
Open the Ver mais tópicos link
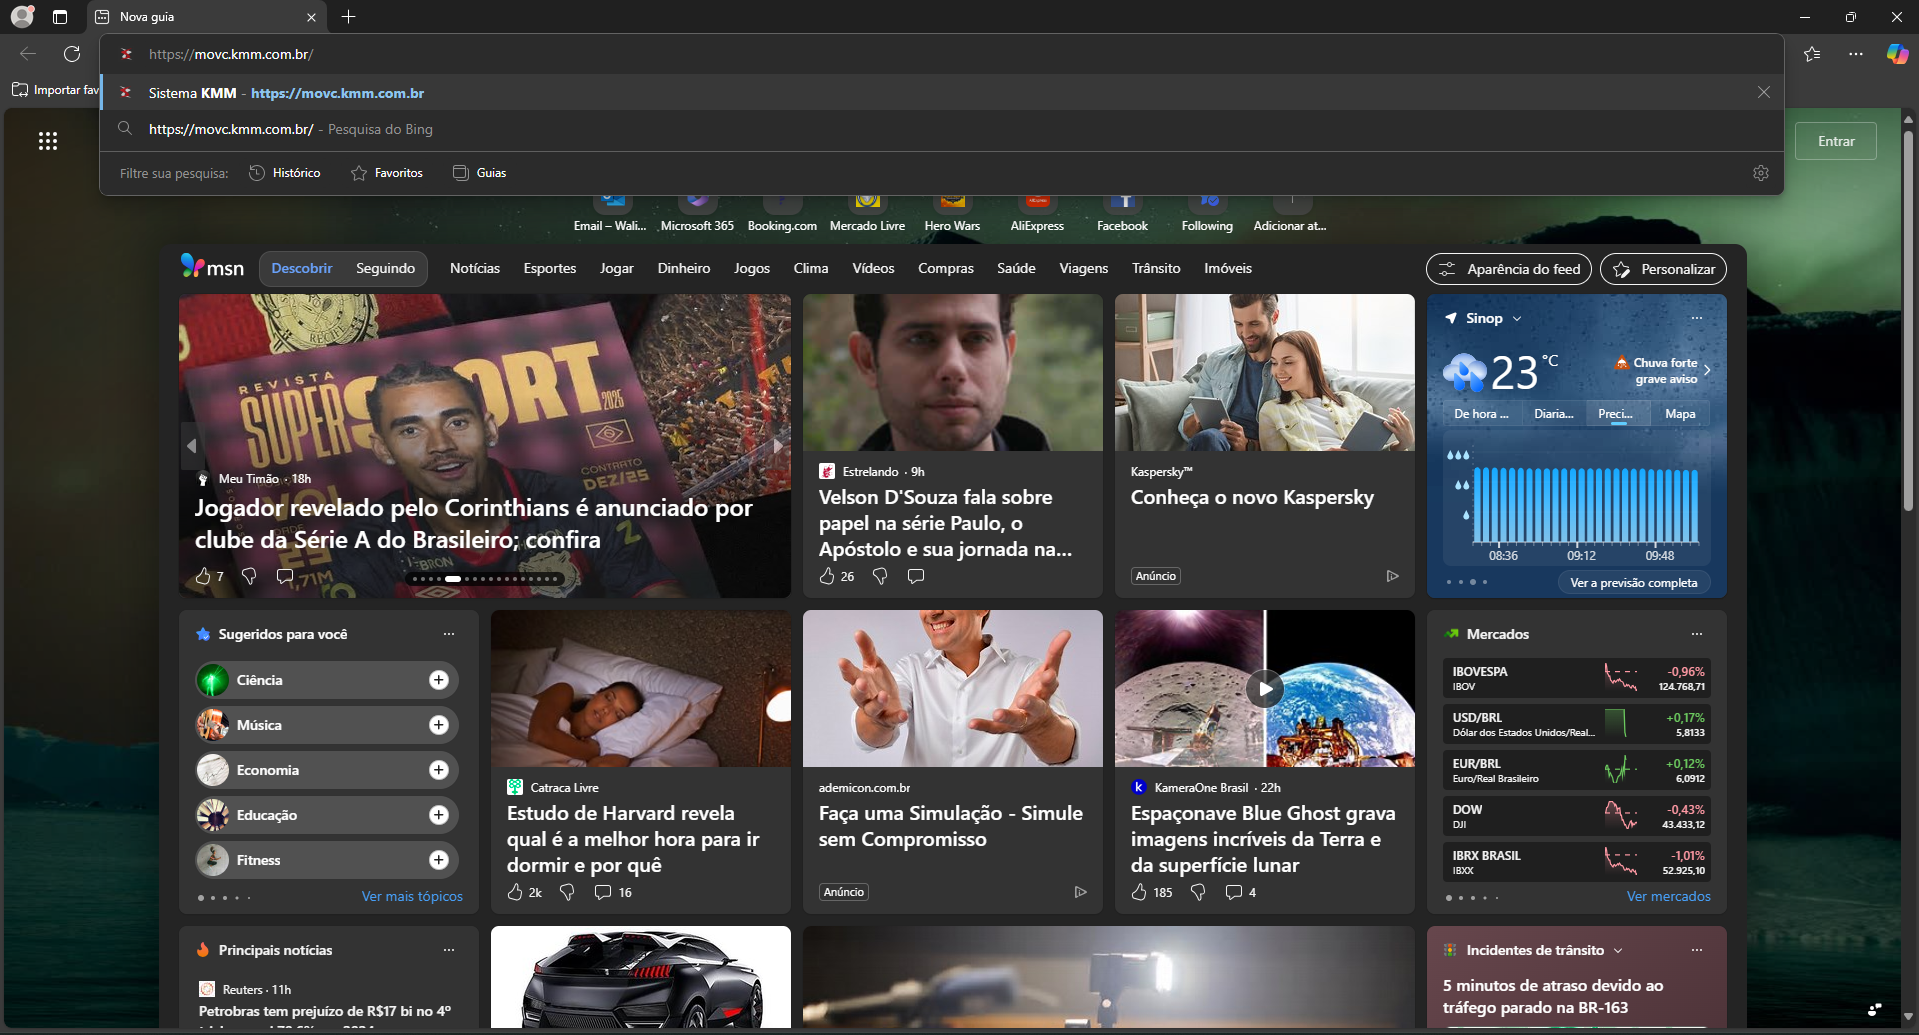pyautogui.click(x=412, y=896)
